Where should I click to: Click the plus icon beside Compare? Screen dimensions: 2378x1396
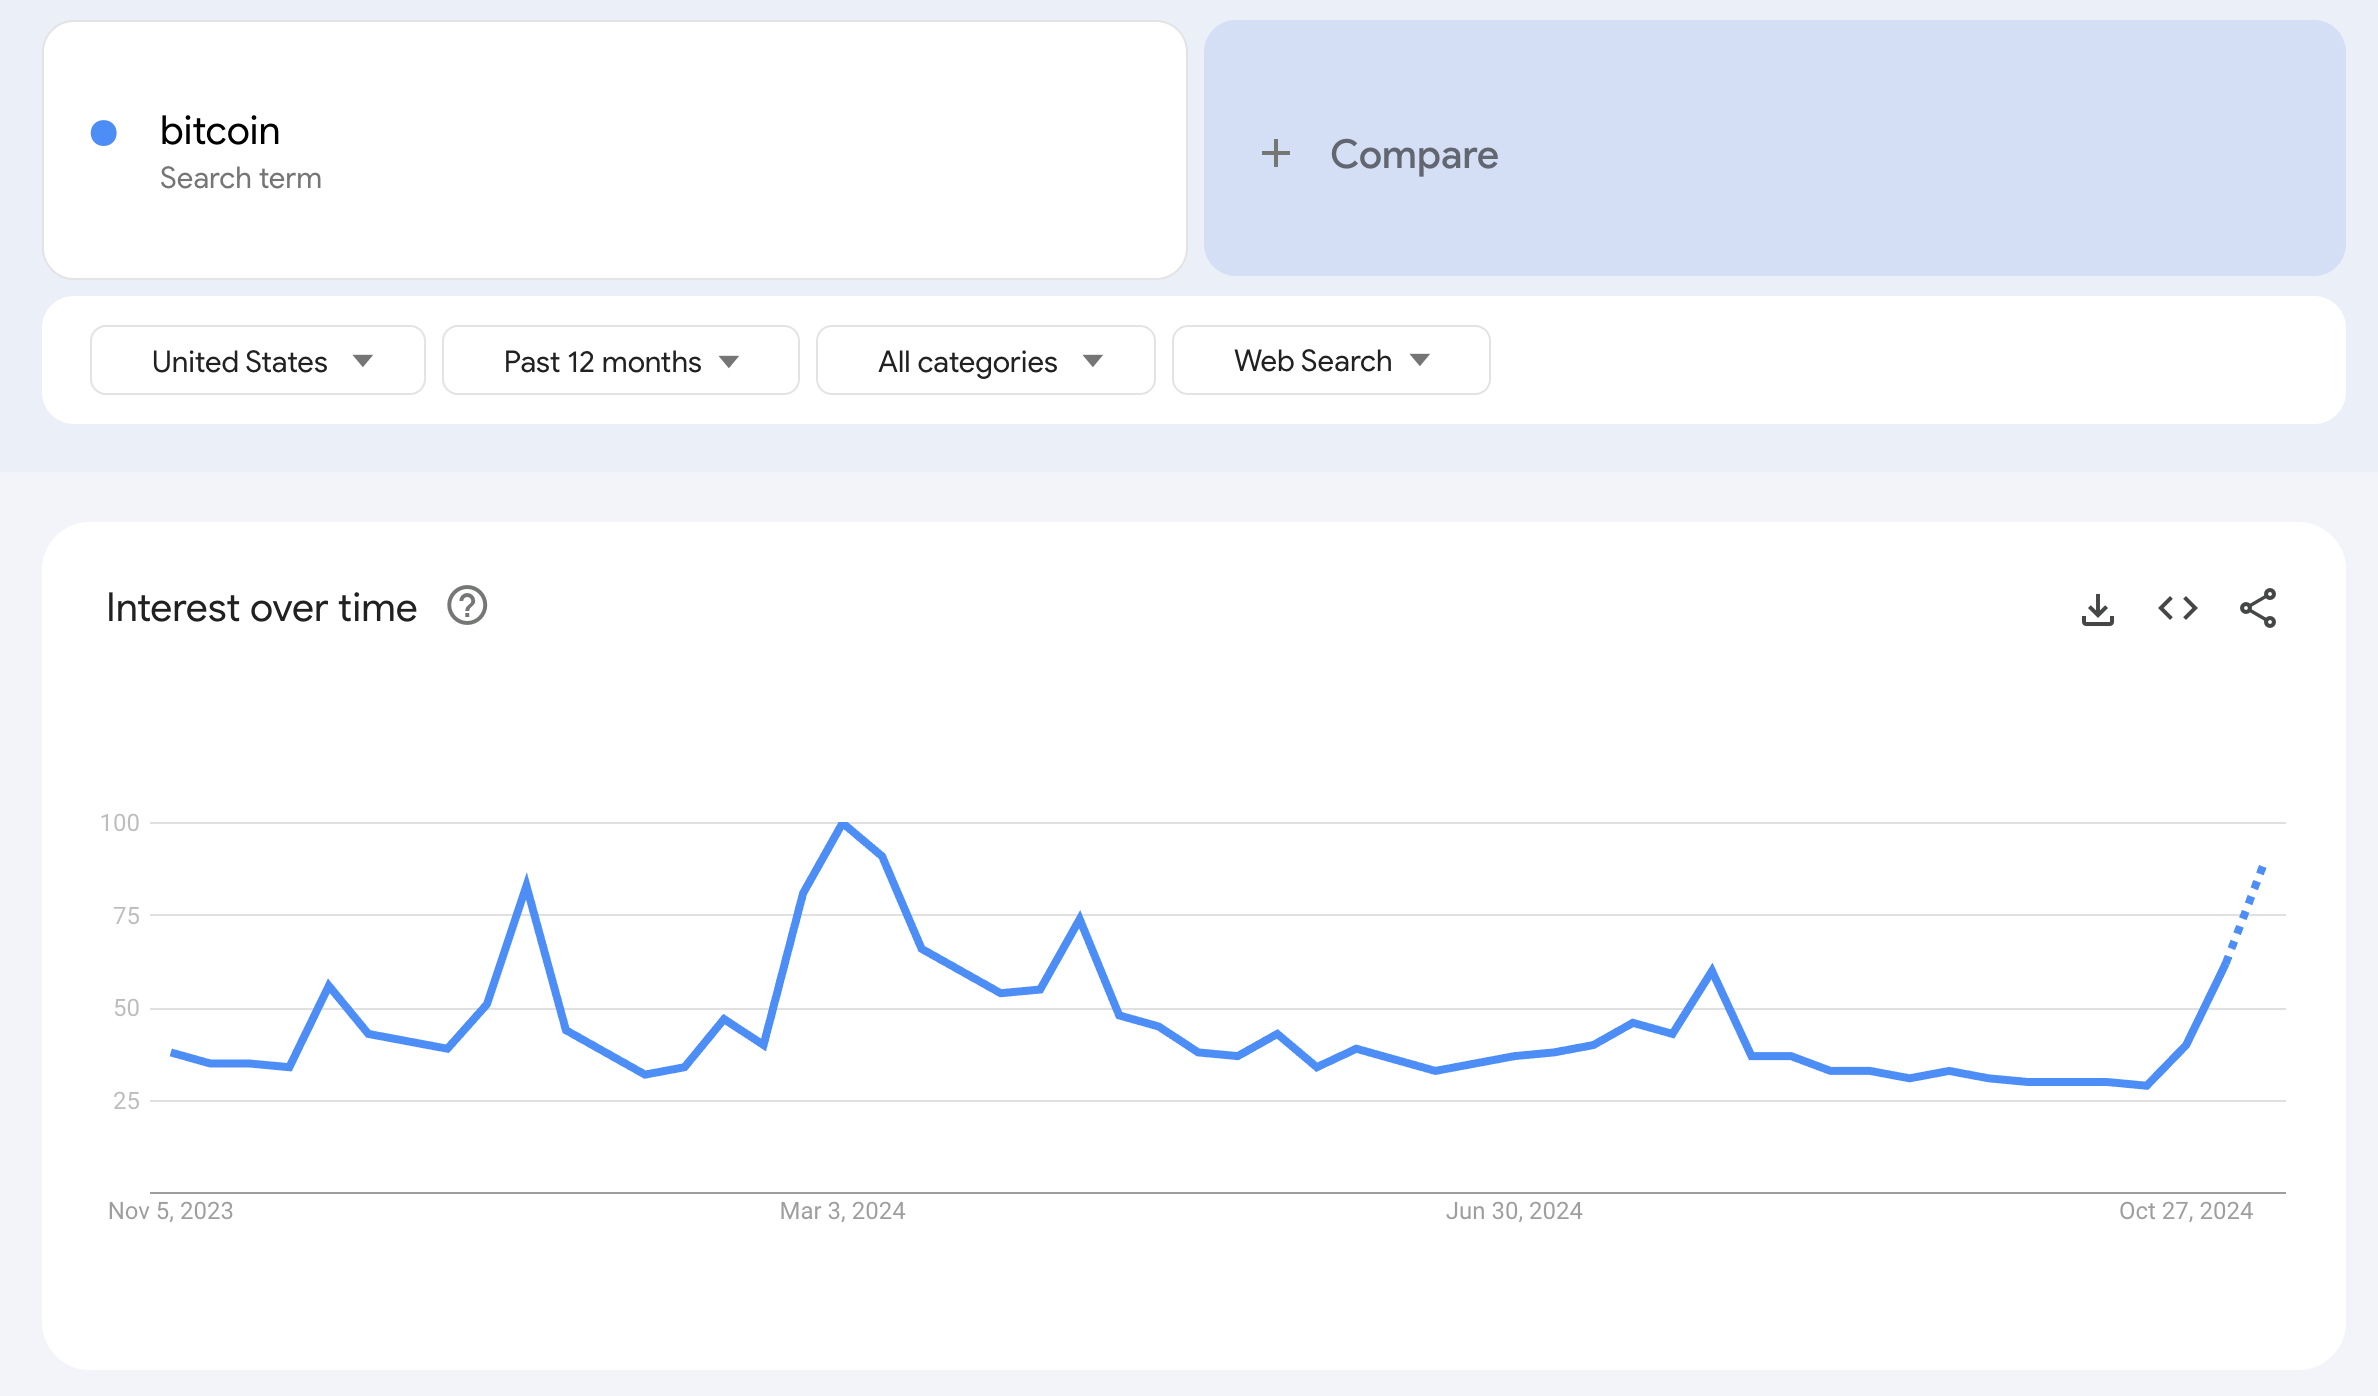[1275, 154]
